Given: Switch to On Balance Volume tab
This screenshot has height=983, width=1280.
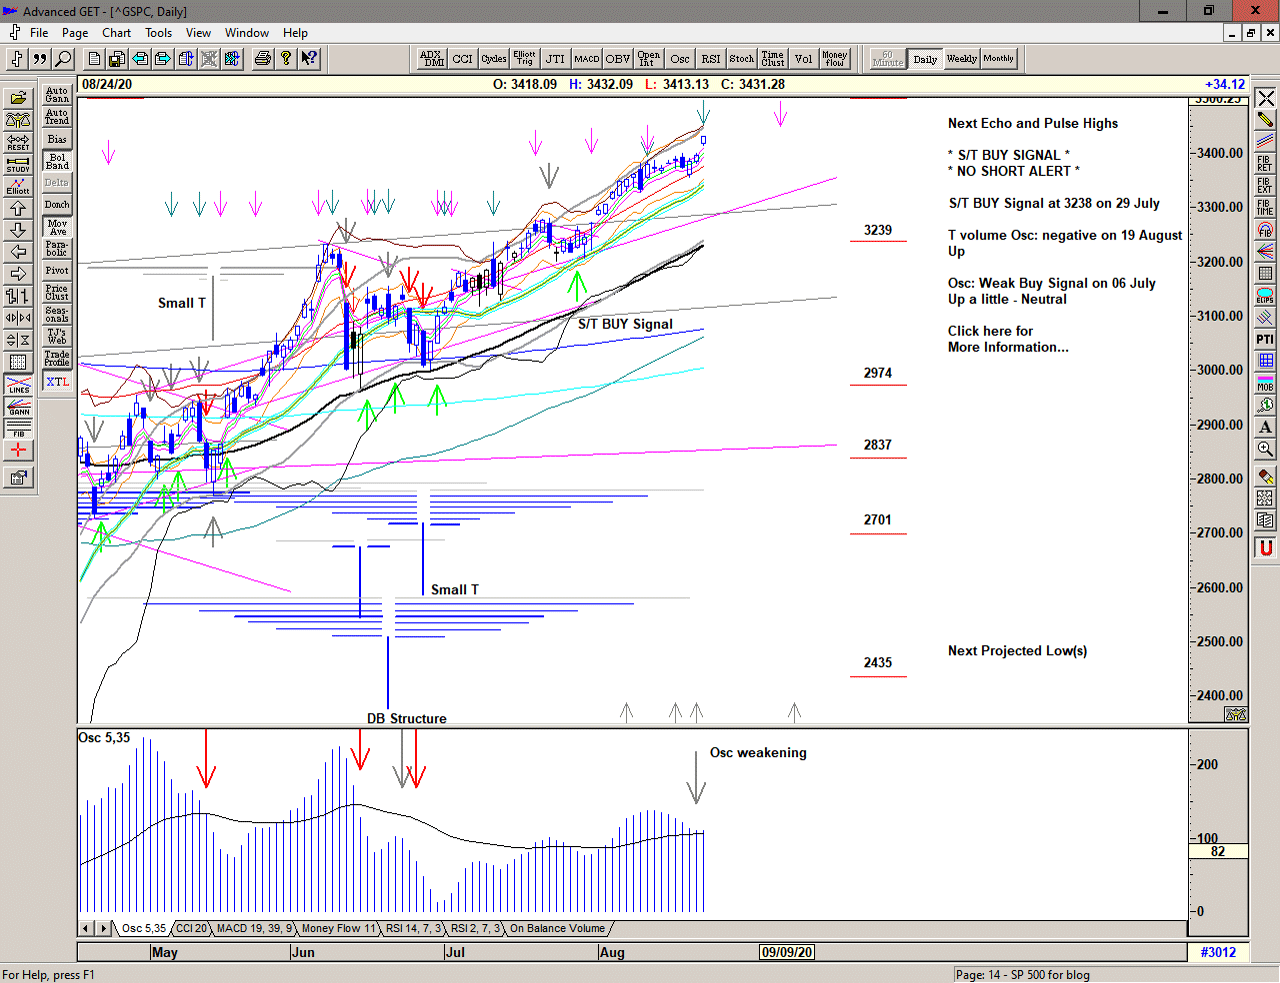Looking at the screenshot, I should pos(557,929).
